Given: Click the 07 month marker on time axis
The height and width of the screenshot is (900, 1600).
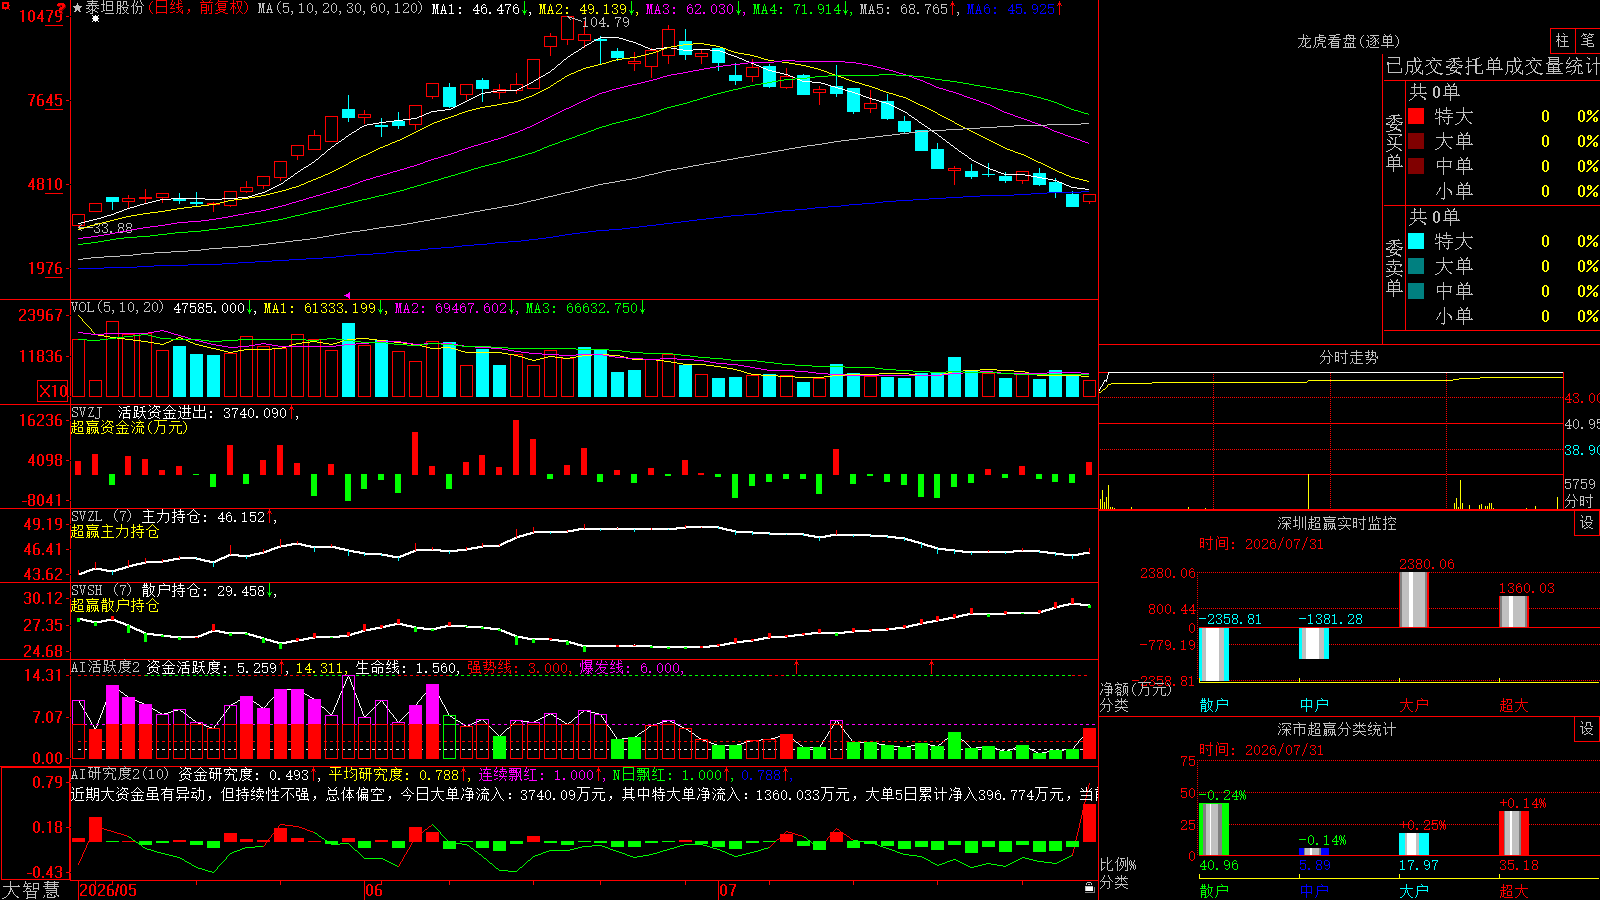Looking at the screenshot, I should pyautogui.click(x=728, y=890).
